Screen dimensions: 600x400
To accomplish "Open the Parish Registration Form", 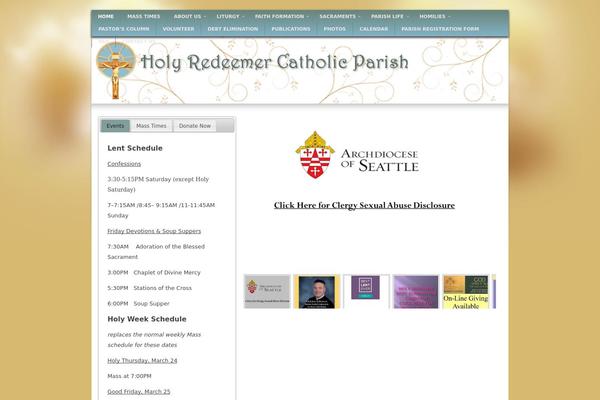I will point(440,29).
